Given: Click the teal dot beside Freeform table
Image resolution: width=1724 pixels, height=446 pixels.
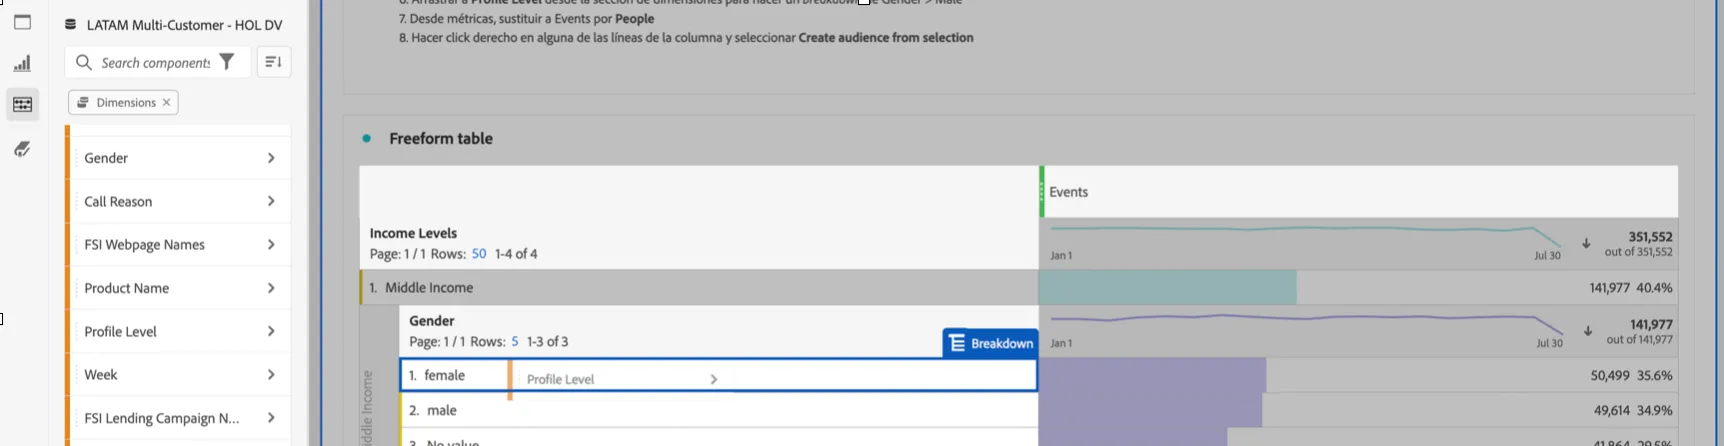Looking at the screenshot, I should [367, 138].
